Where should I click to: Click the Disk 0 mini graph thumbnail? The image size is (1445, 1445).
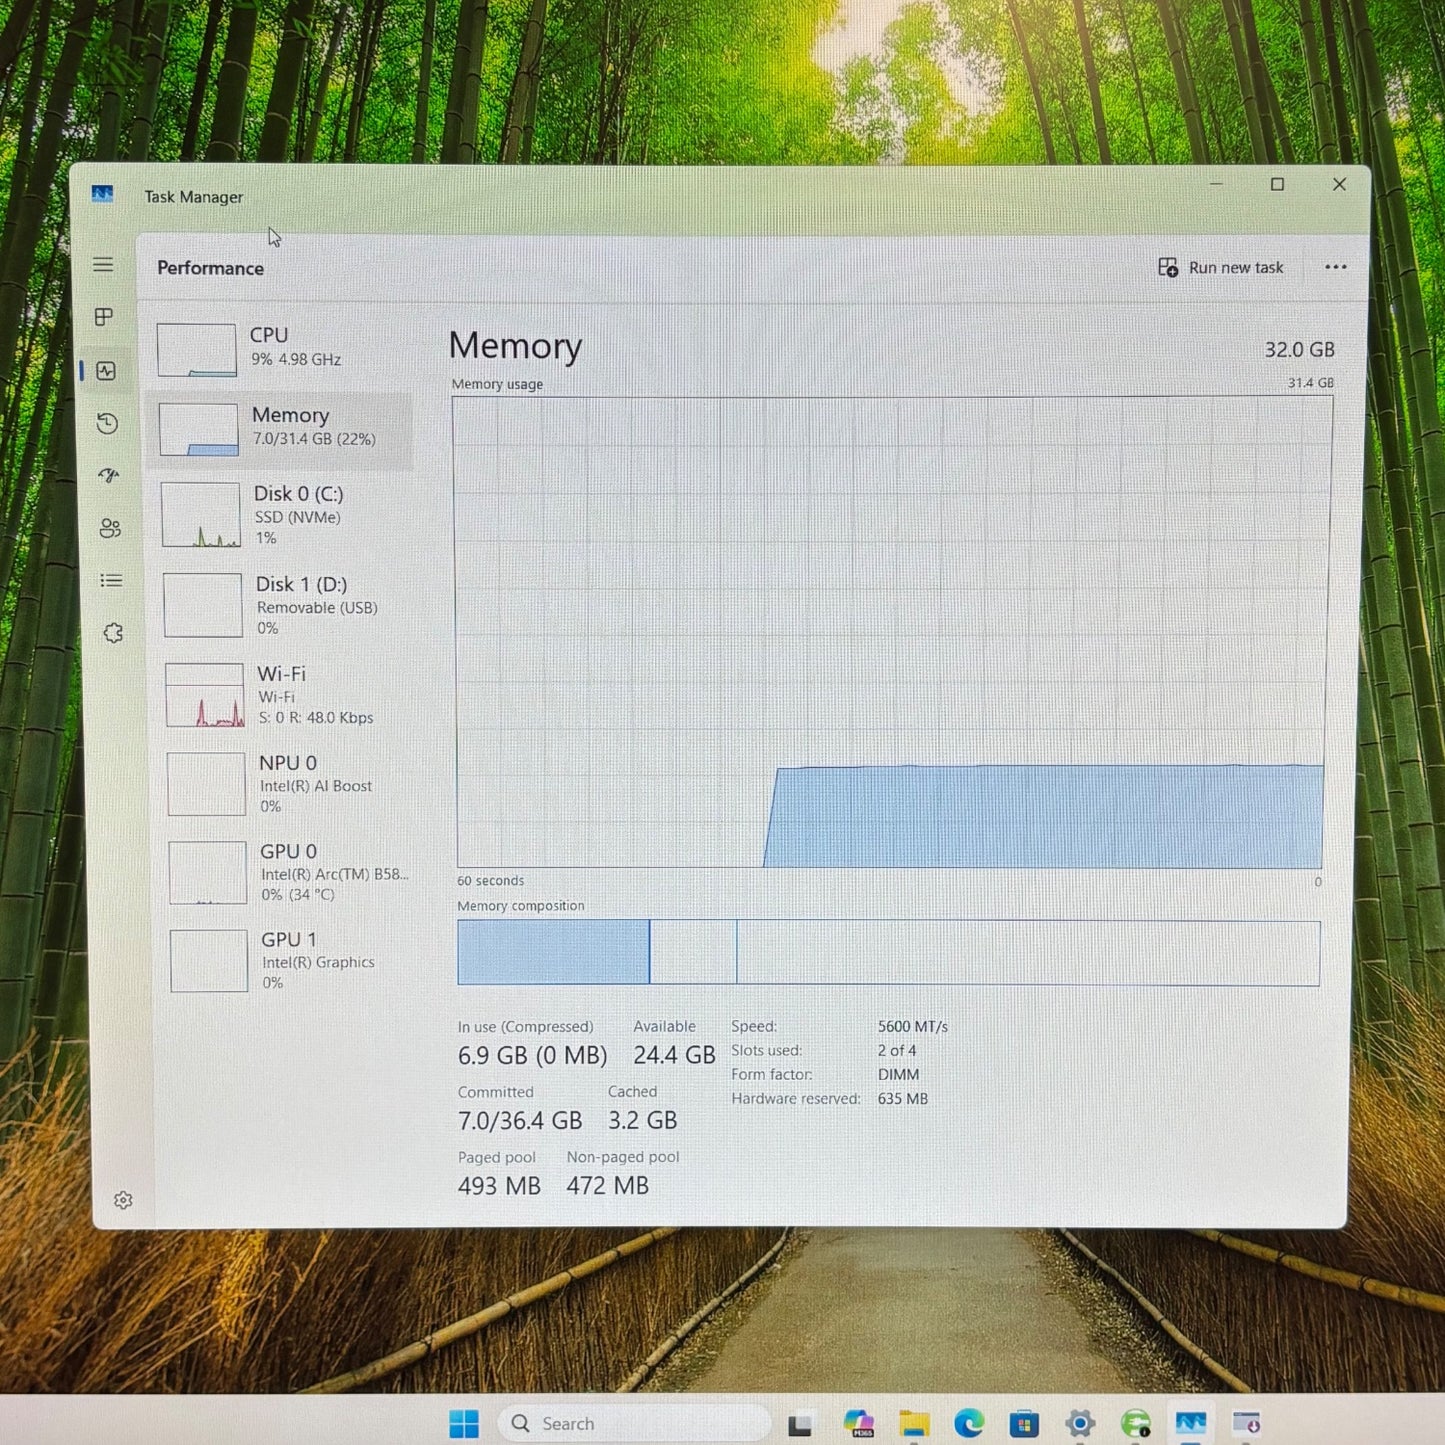[x=201, y=515]
